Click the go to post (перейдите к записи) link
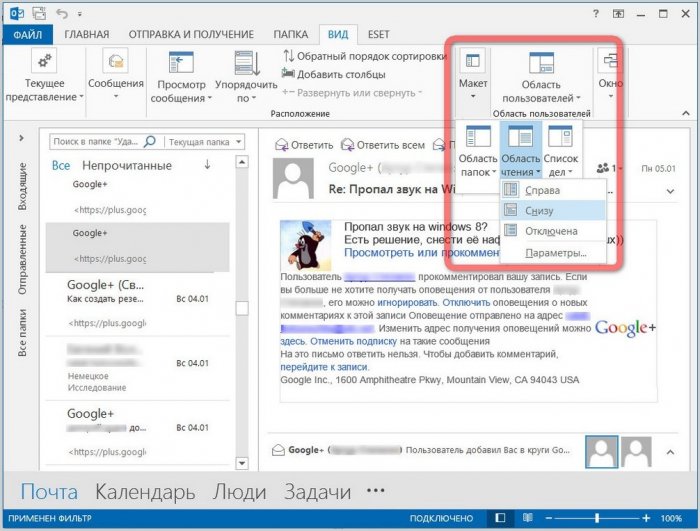Screen dimensions: 700x531 pos(325,367)
